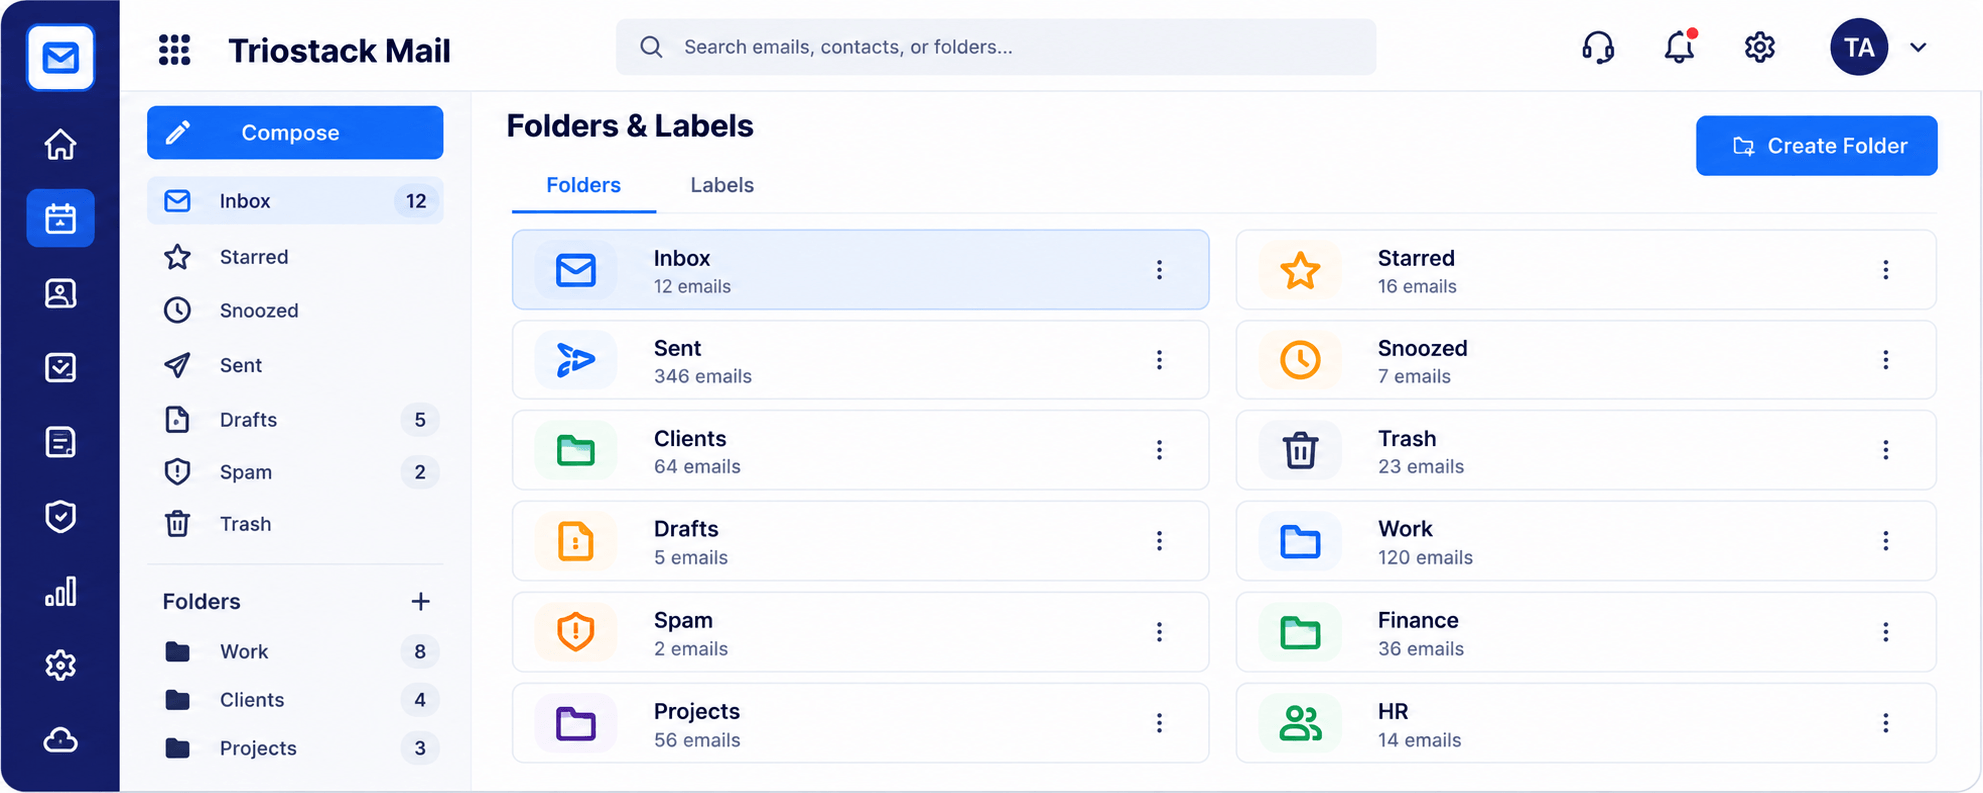This screenshot has width=1983, height=793.
Task: Open the apps grid launcher icon
Action: 174,49
